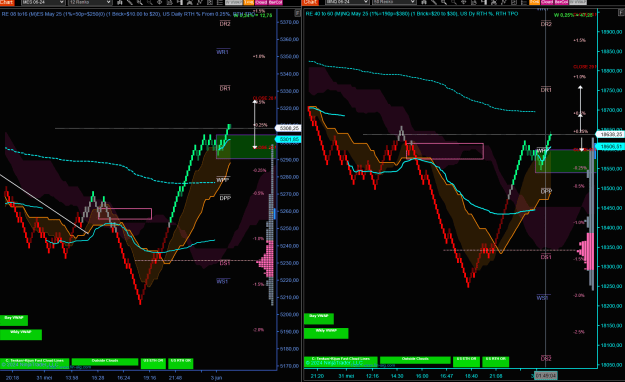The image size is (625, 382).
Task: Toggle US RTH button on MNQ chart
Action: click(495, 362)
